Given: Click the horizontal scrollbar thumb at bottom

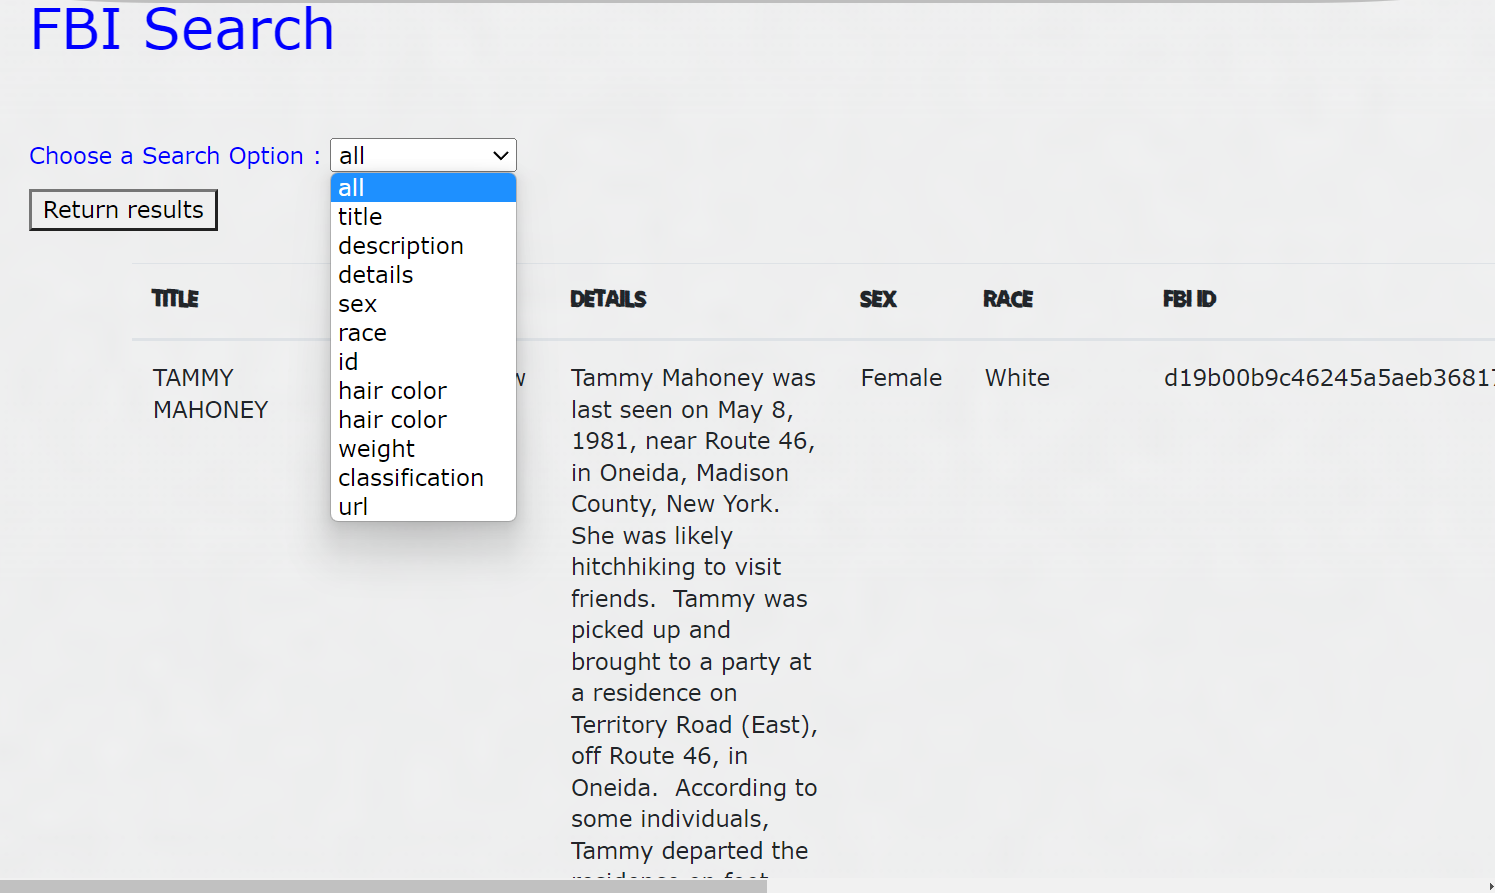Looking at the screenshot, I should [383, 887].
